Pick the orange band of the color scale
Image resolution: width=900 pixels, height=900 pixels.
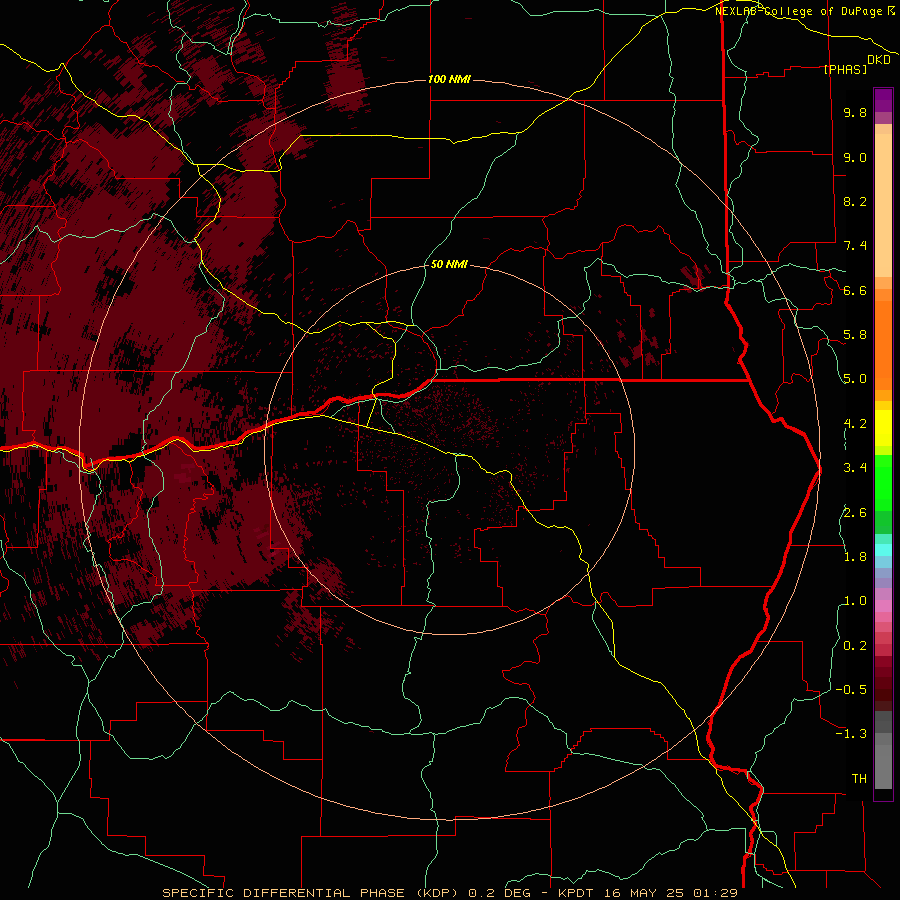pos(883,346)
